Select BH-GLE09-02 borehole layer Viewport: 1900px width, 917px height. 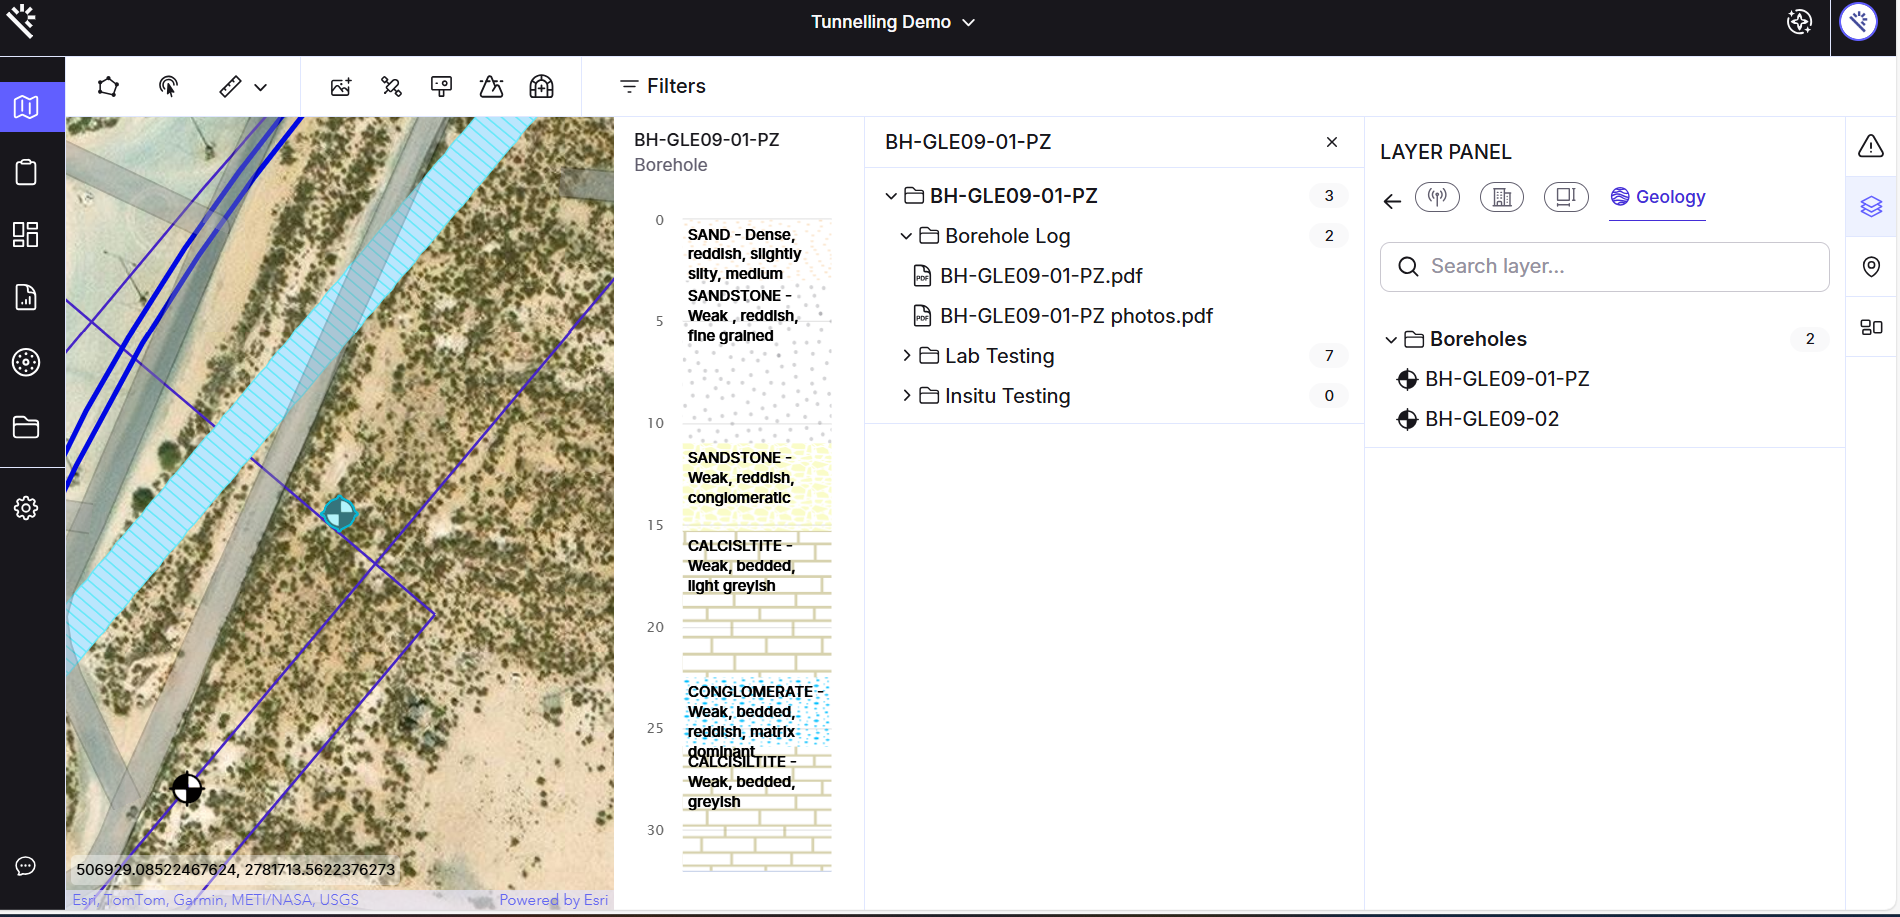(x=1491, y=419)
